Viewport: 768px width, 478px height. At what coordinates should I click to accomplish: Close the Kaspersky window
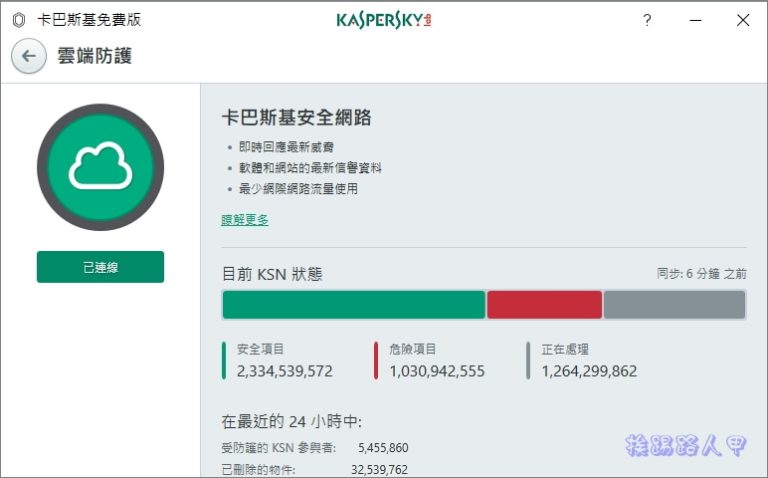(x=742, y=20)
